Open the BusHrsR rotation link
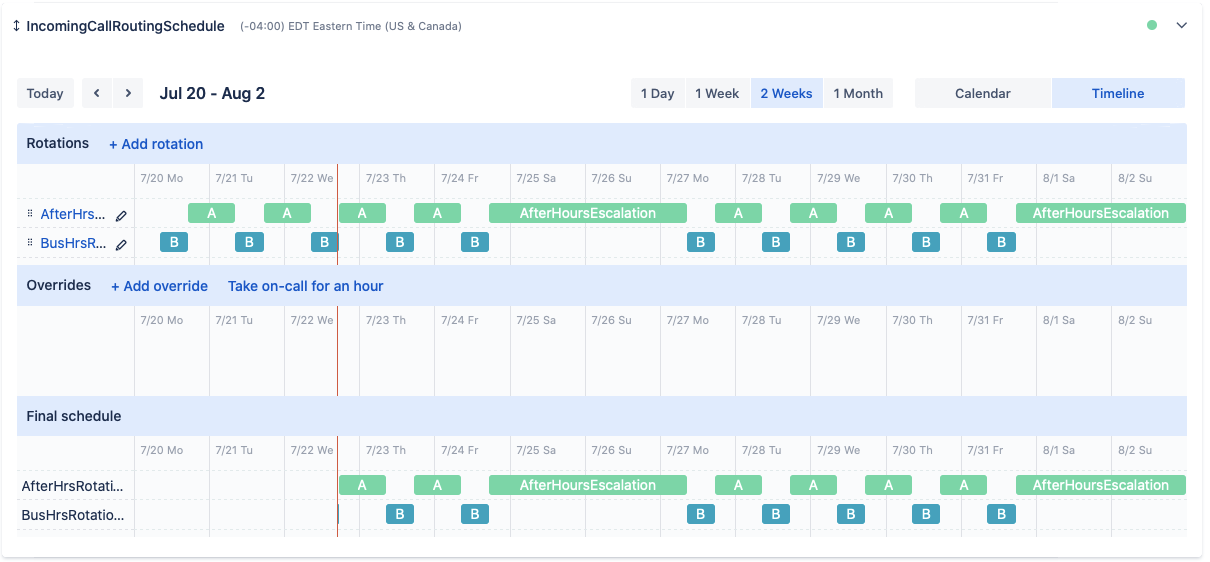The width and height of the screenshot is (1210, 562). coord(73,243)
